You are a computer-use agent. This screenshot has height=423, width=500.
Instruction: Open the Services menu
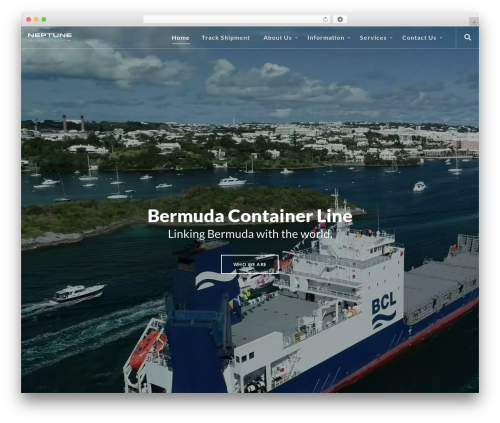point(373,38)
